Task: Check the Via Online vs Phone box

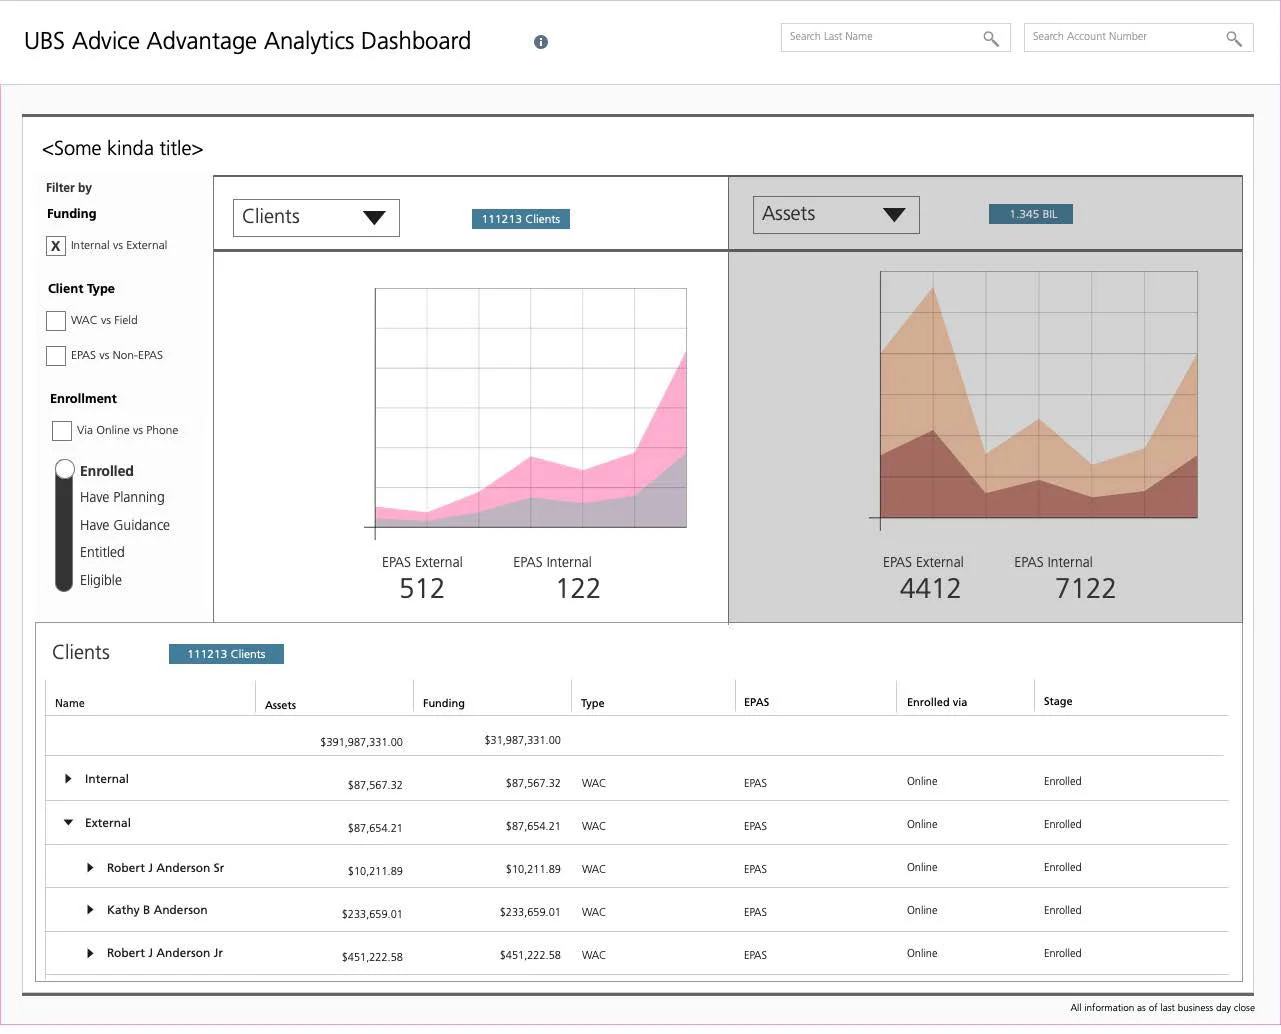Action: (62, 431)
